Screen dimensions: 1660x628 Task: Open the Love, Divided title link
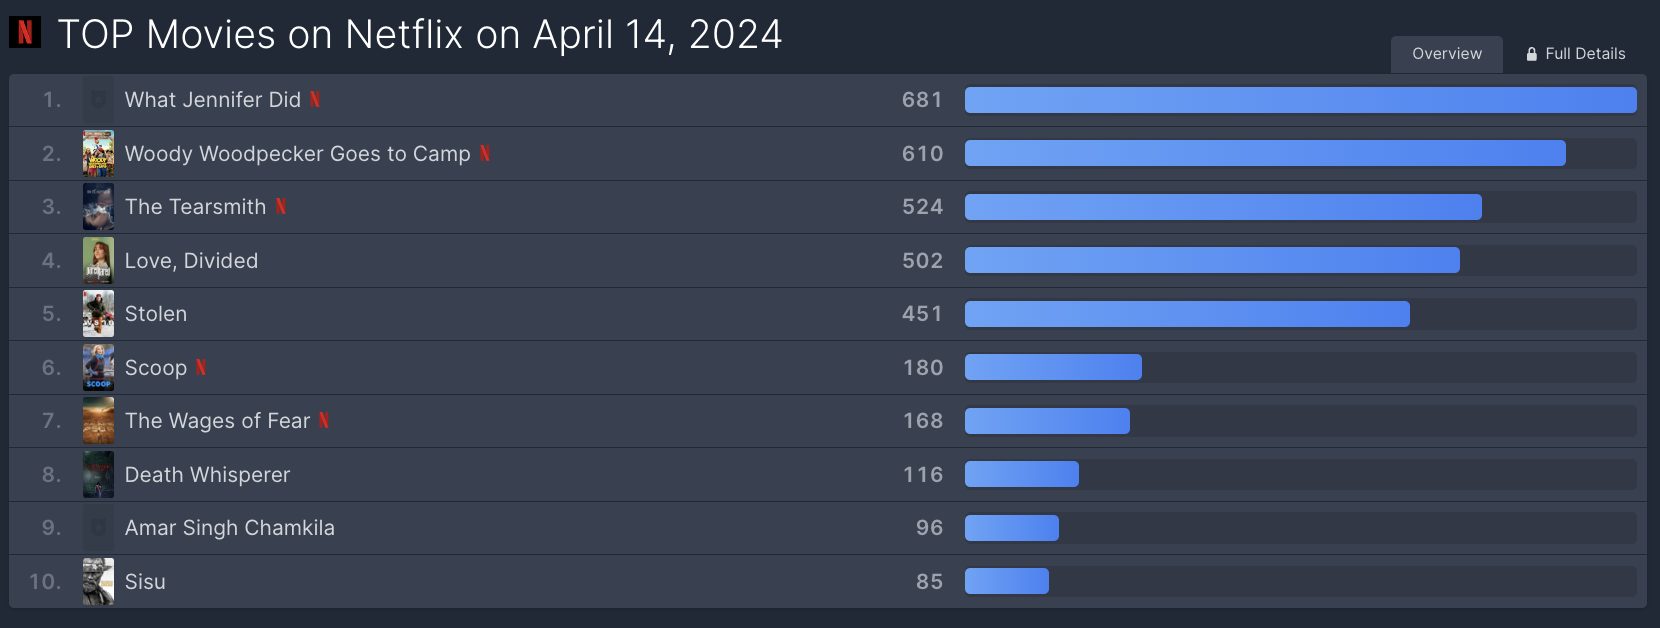click(x=191, y=260)
